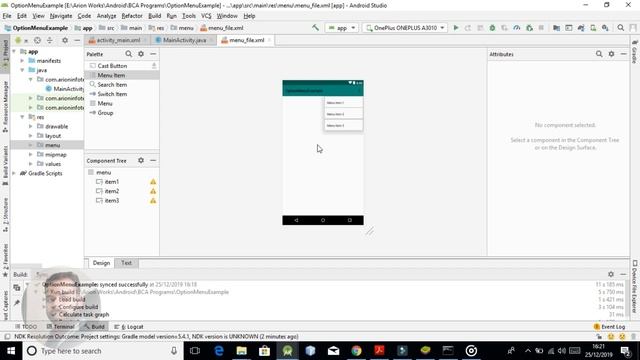Image resolution: width=640 pixels, height=360 pixels.
Task: Click first menu item in phone preview
Action: pyautogui.click(x=344, y=102)
